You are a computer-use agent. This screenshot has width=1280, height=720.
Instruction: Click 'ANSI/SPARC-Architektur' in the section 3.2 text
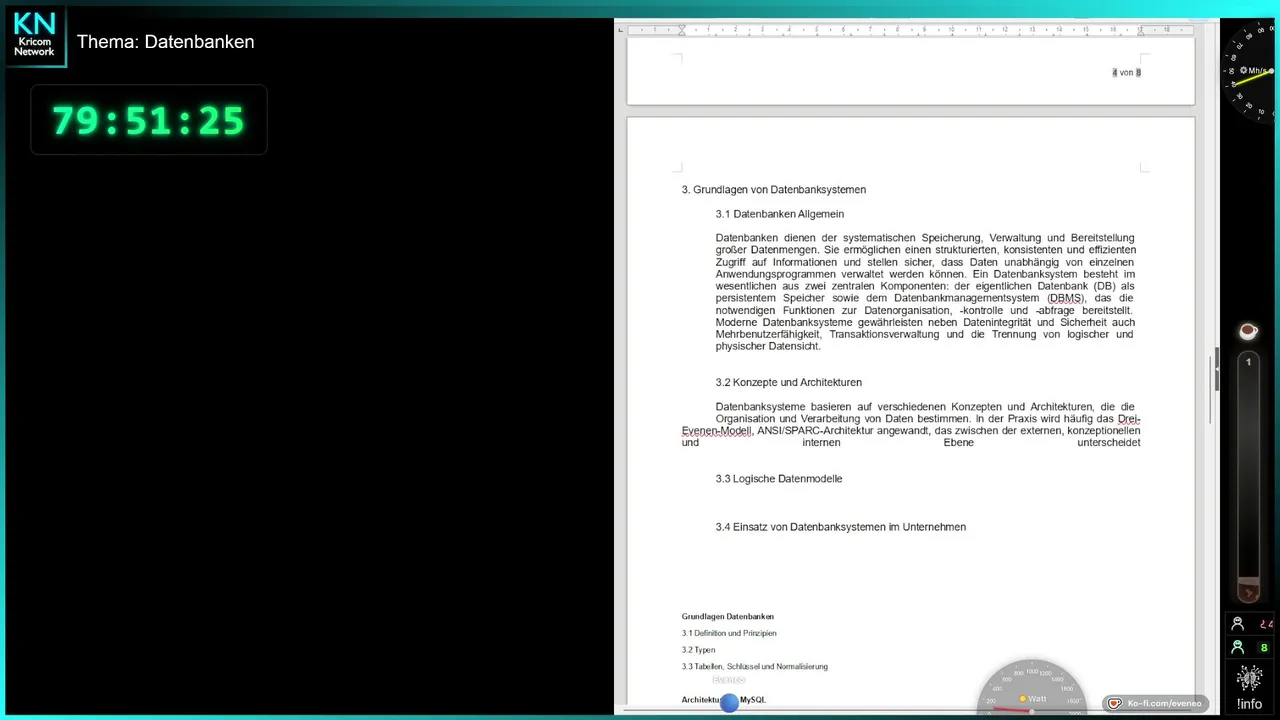point(816,430)
